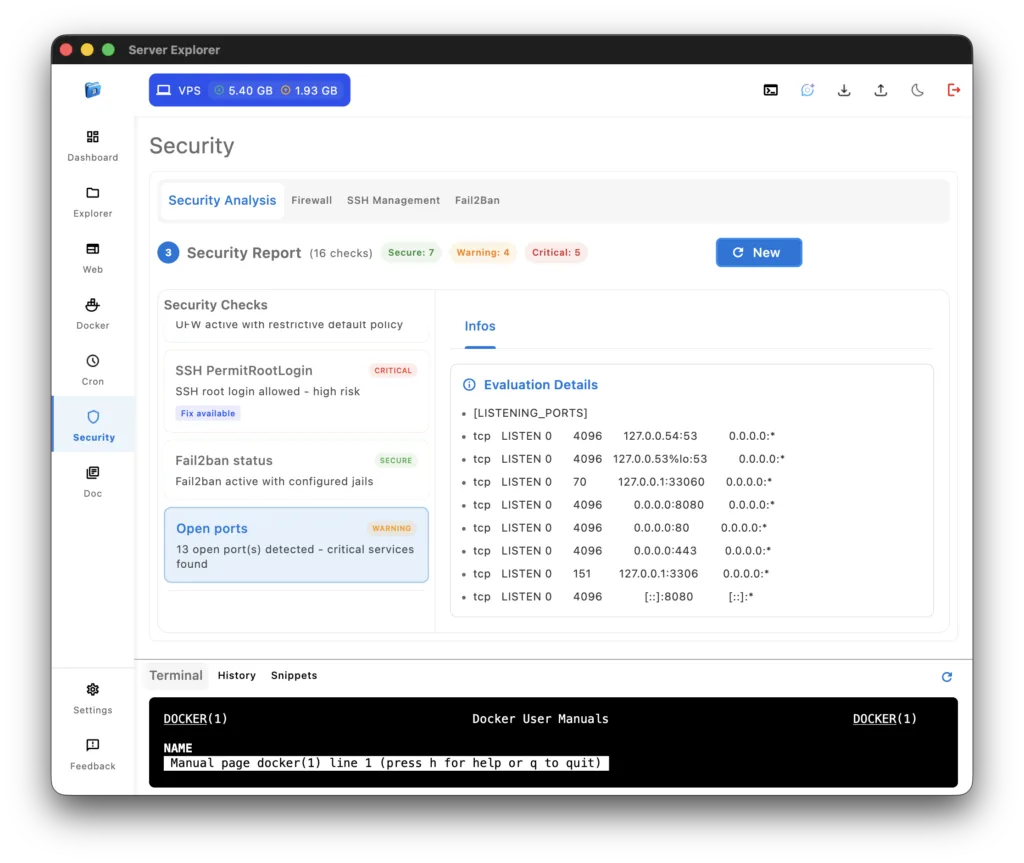The height and width of the screenshot is (863, 1024).
Task: Open Web section in sidebar
Action: click(x=93, y=257)
